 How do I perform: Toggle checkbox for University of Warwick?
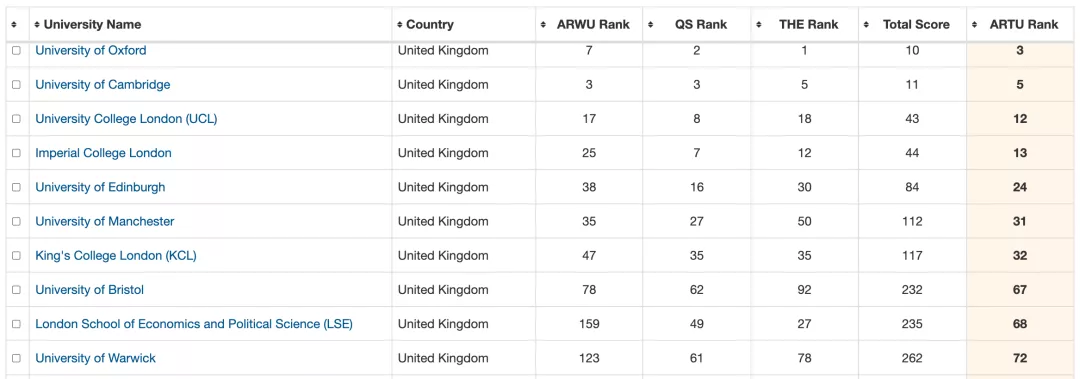point(17,358)
